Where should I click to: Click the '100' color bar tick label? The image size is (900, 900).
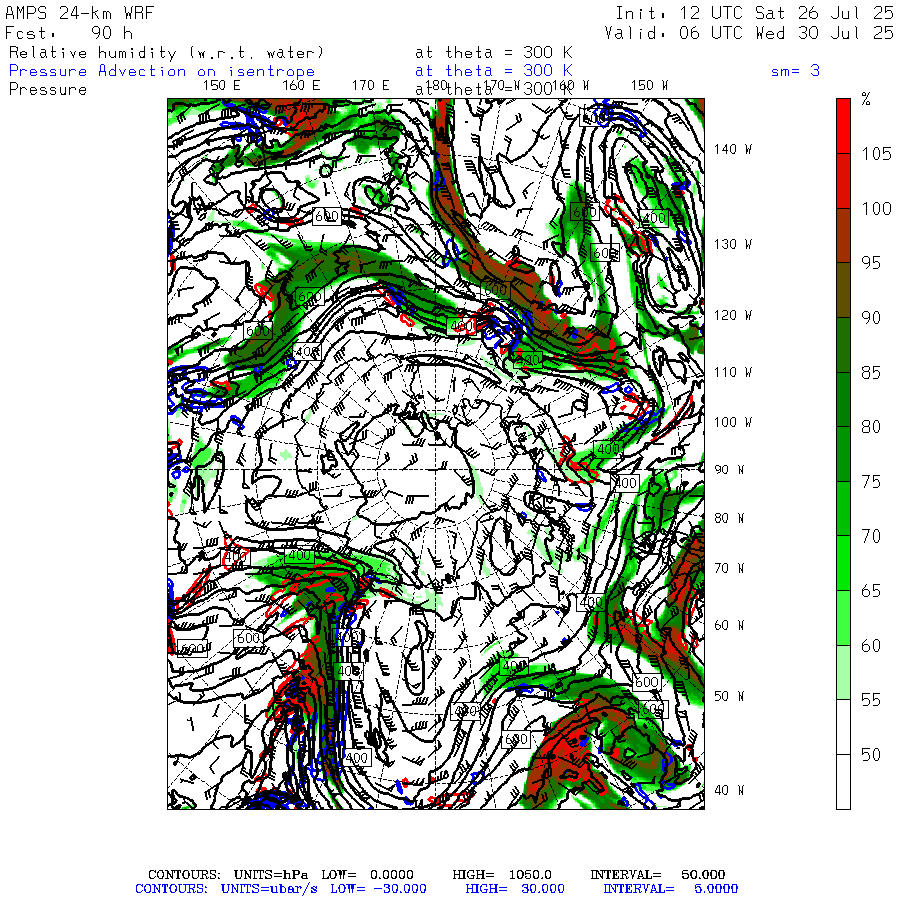[x=876, y=208]
